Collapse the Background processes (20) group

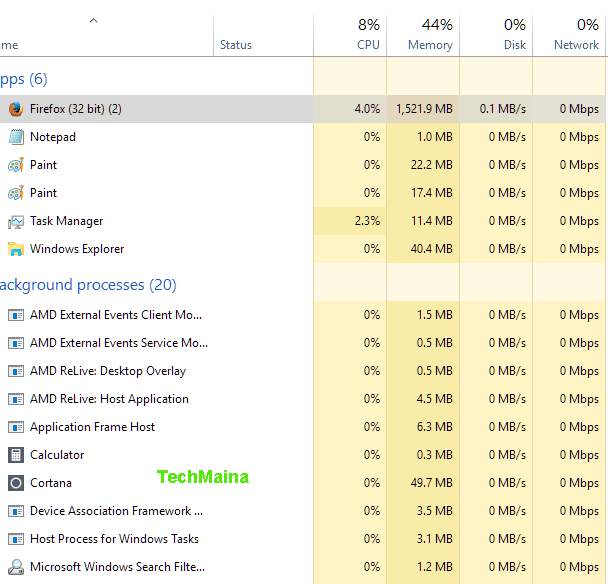pyautogui.click(x=88, y=285)
